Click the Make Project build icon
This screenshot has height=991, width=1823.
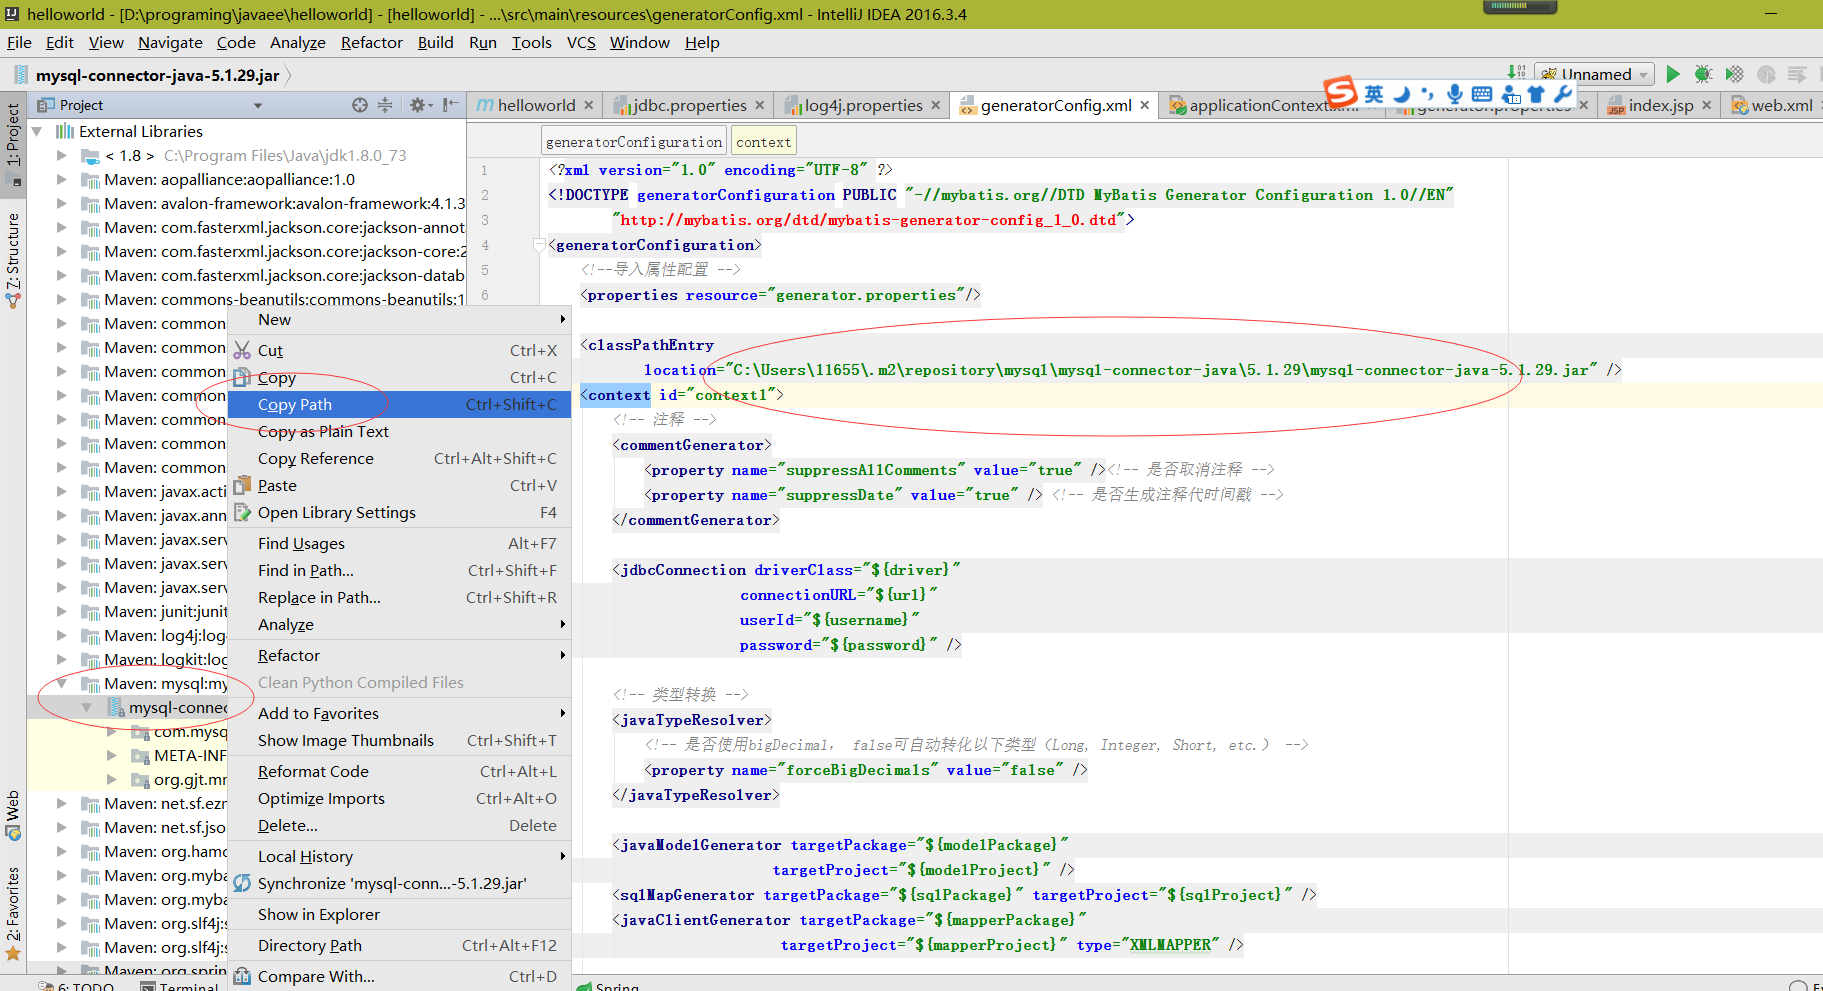coord(1516,72)
